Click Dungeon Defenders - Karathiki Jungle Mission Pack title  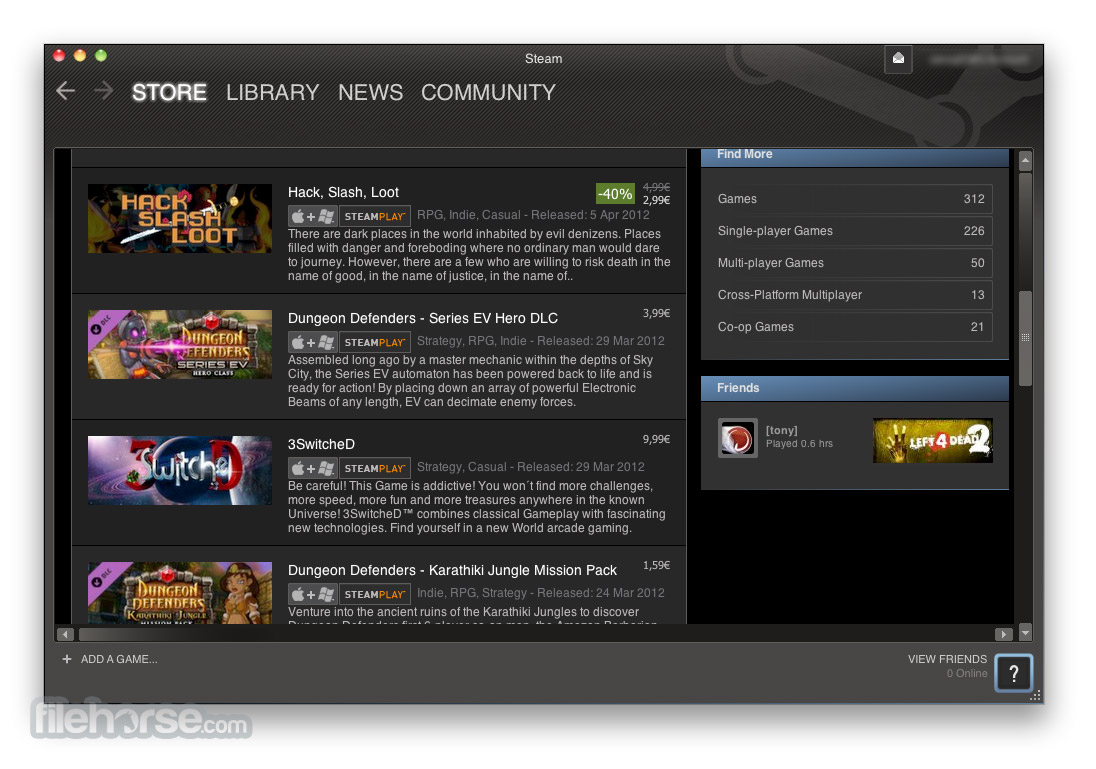452,570
